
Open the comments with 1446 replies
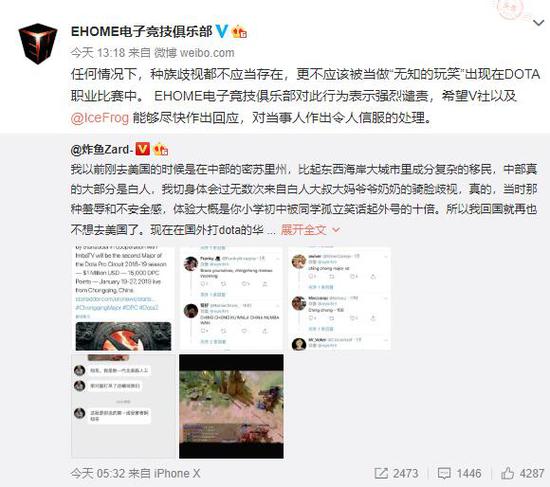click(460, 474)
